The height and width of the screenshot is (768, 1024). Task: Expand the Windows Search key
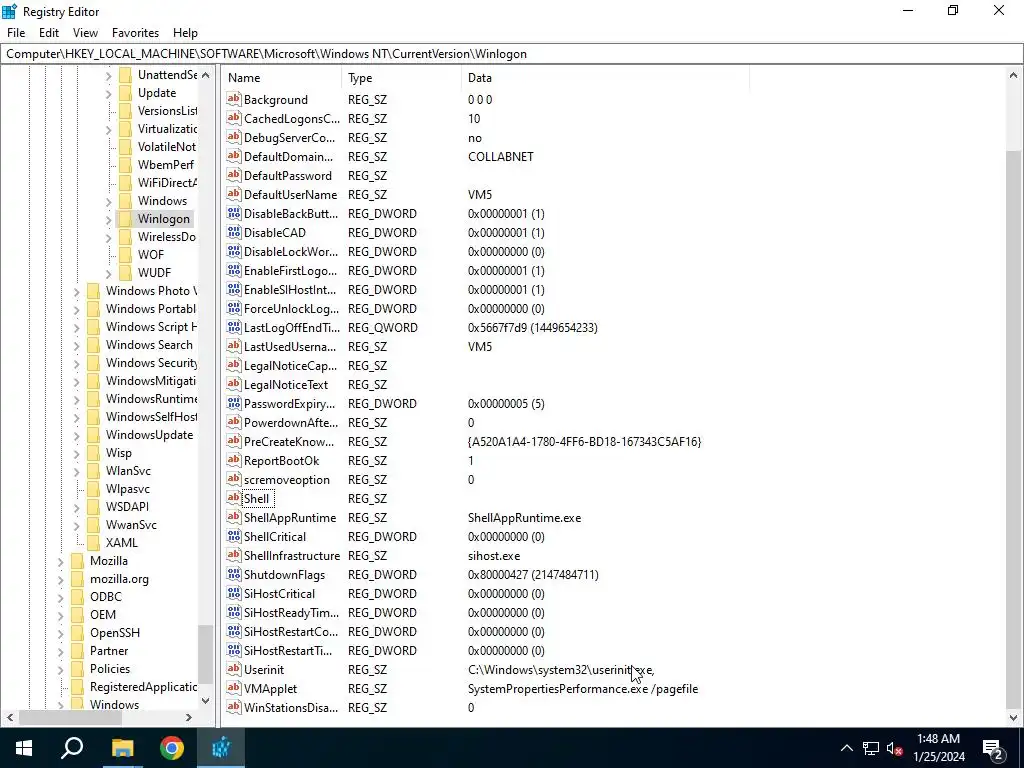(77, 345)
